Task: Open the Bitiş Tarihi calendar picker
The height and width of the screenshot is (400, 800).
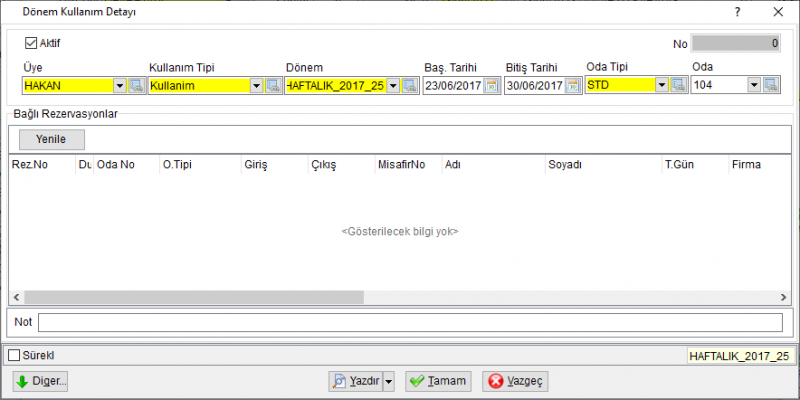Action: (x=573, y=86)
